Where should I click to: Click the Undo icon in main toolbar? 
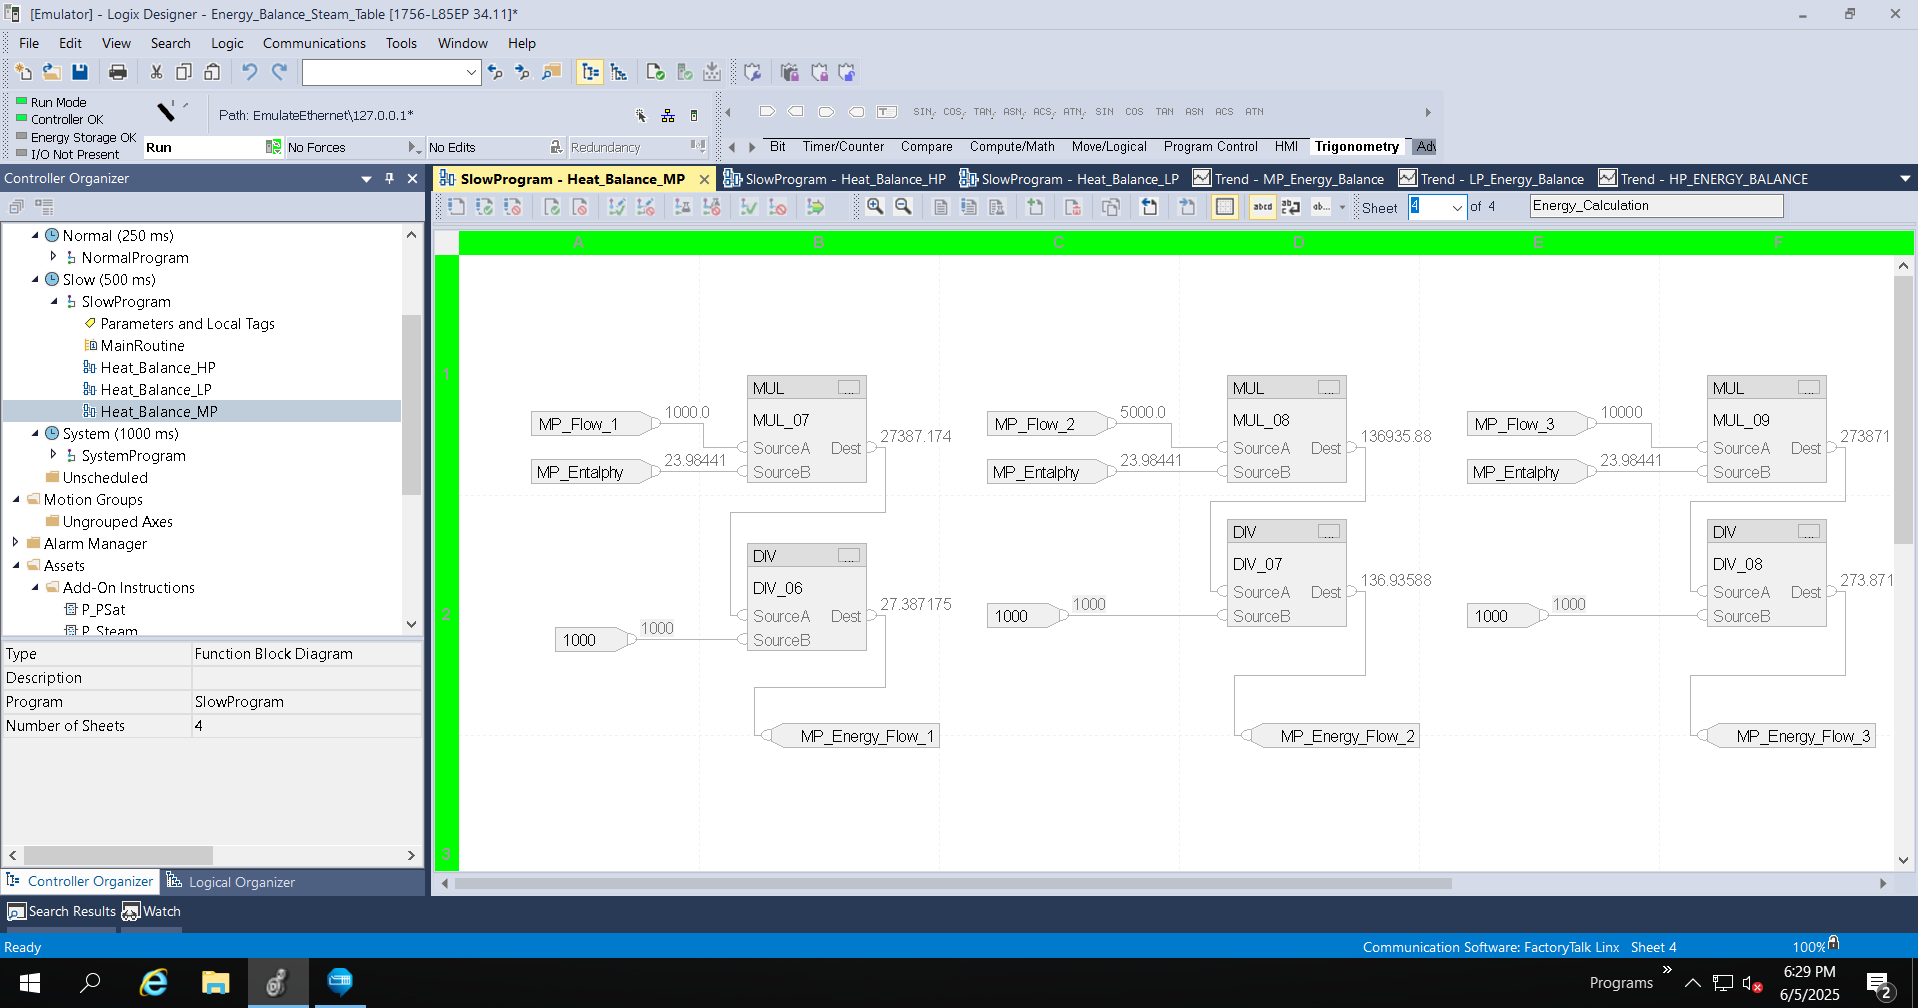coord(248,72)
